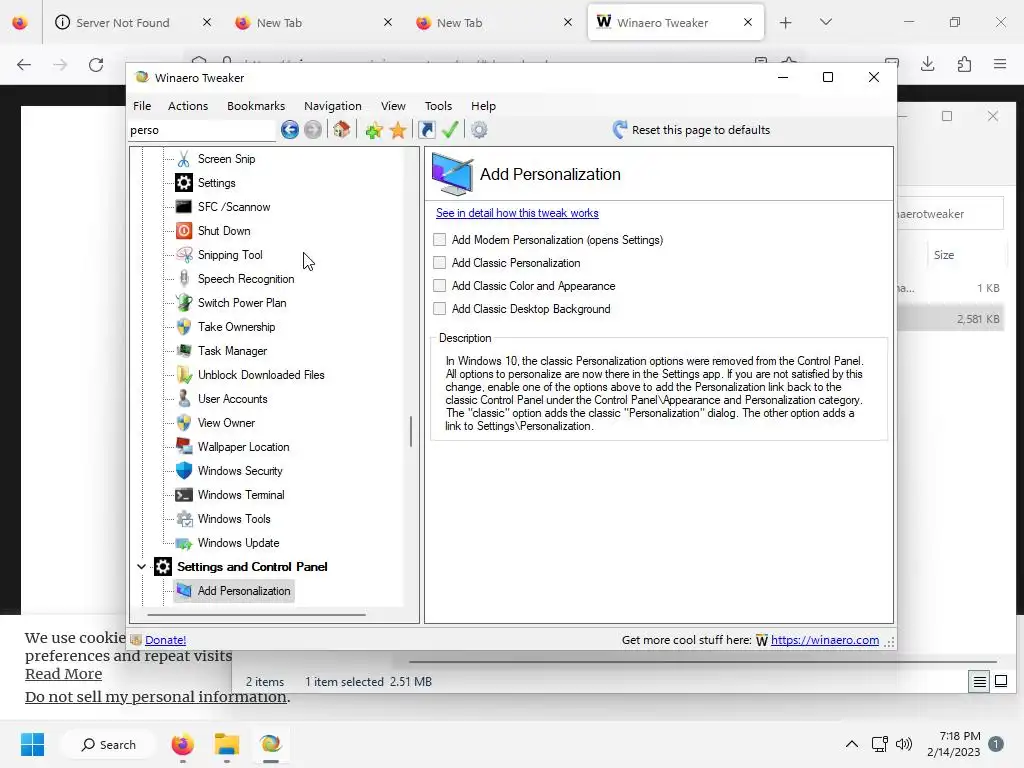1024x768 pixels.
Task: Switch to the Server Not Found tab
Action: click(122, 23)
